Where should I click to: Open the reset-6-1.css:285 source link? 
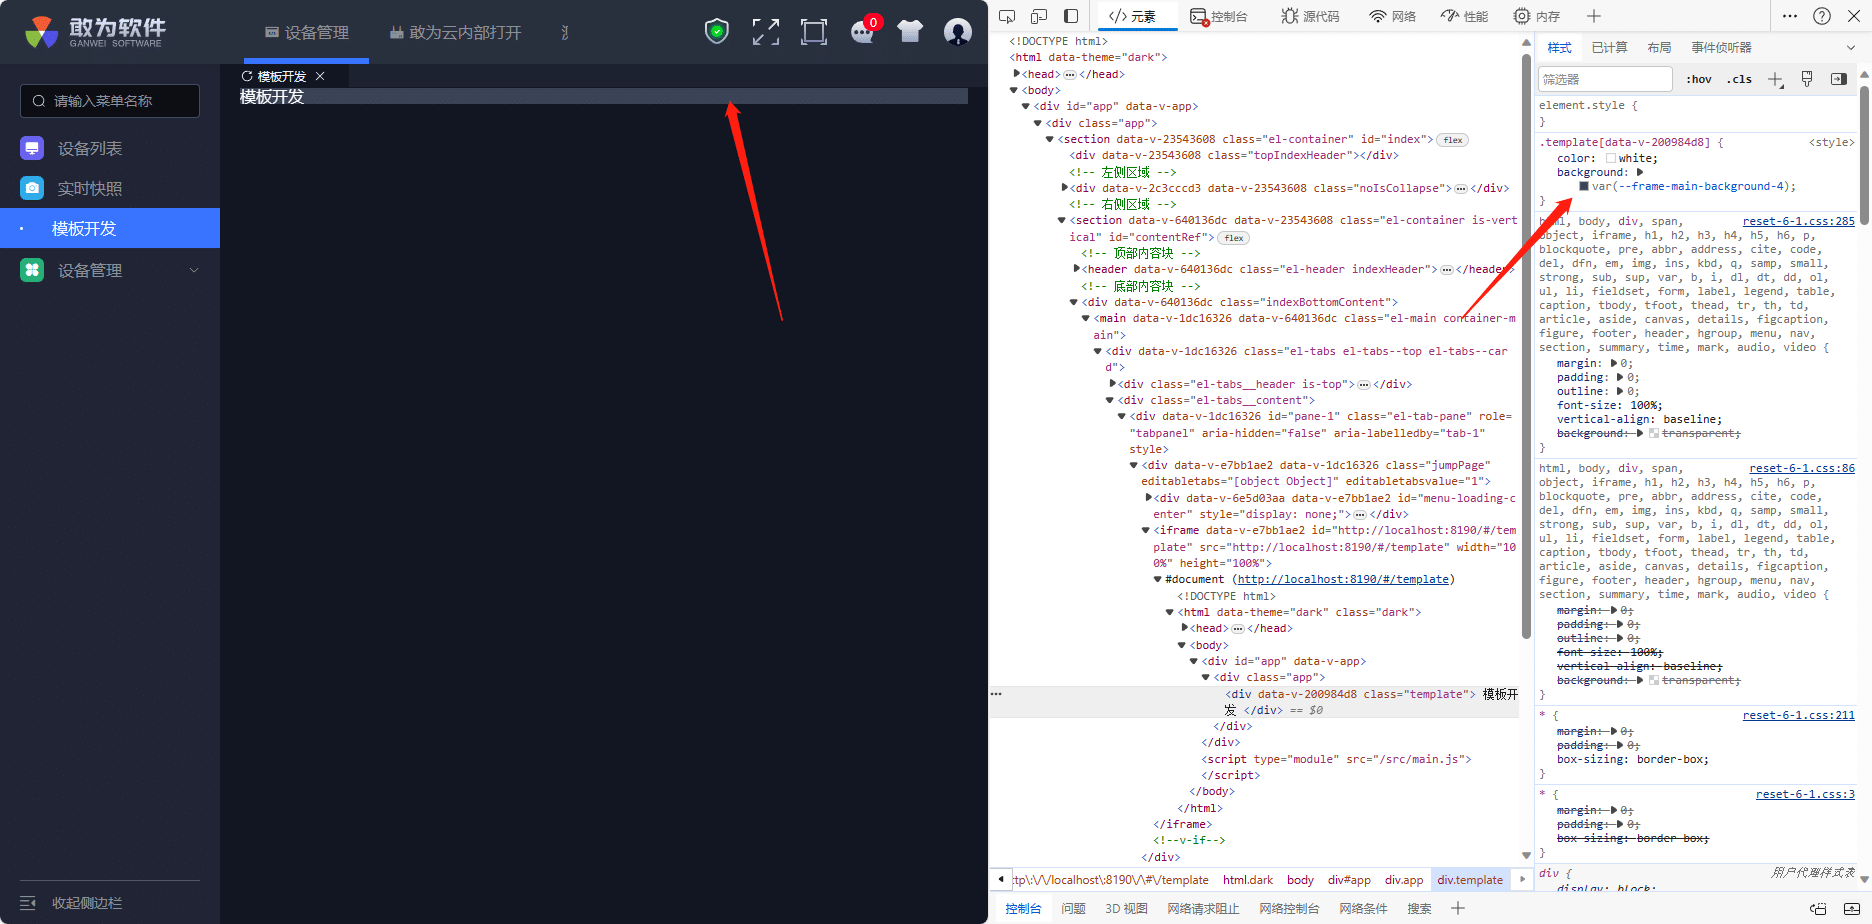(x=1798, y=221)
